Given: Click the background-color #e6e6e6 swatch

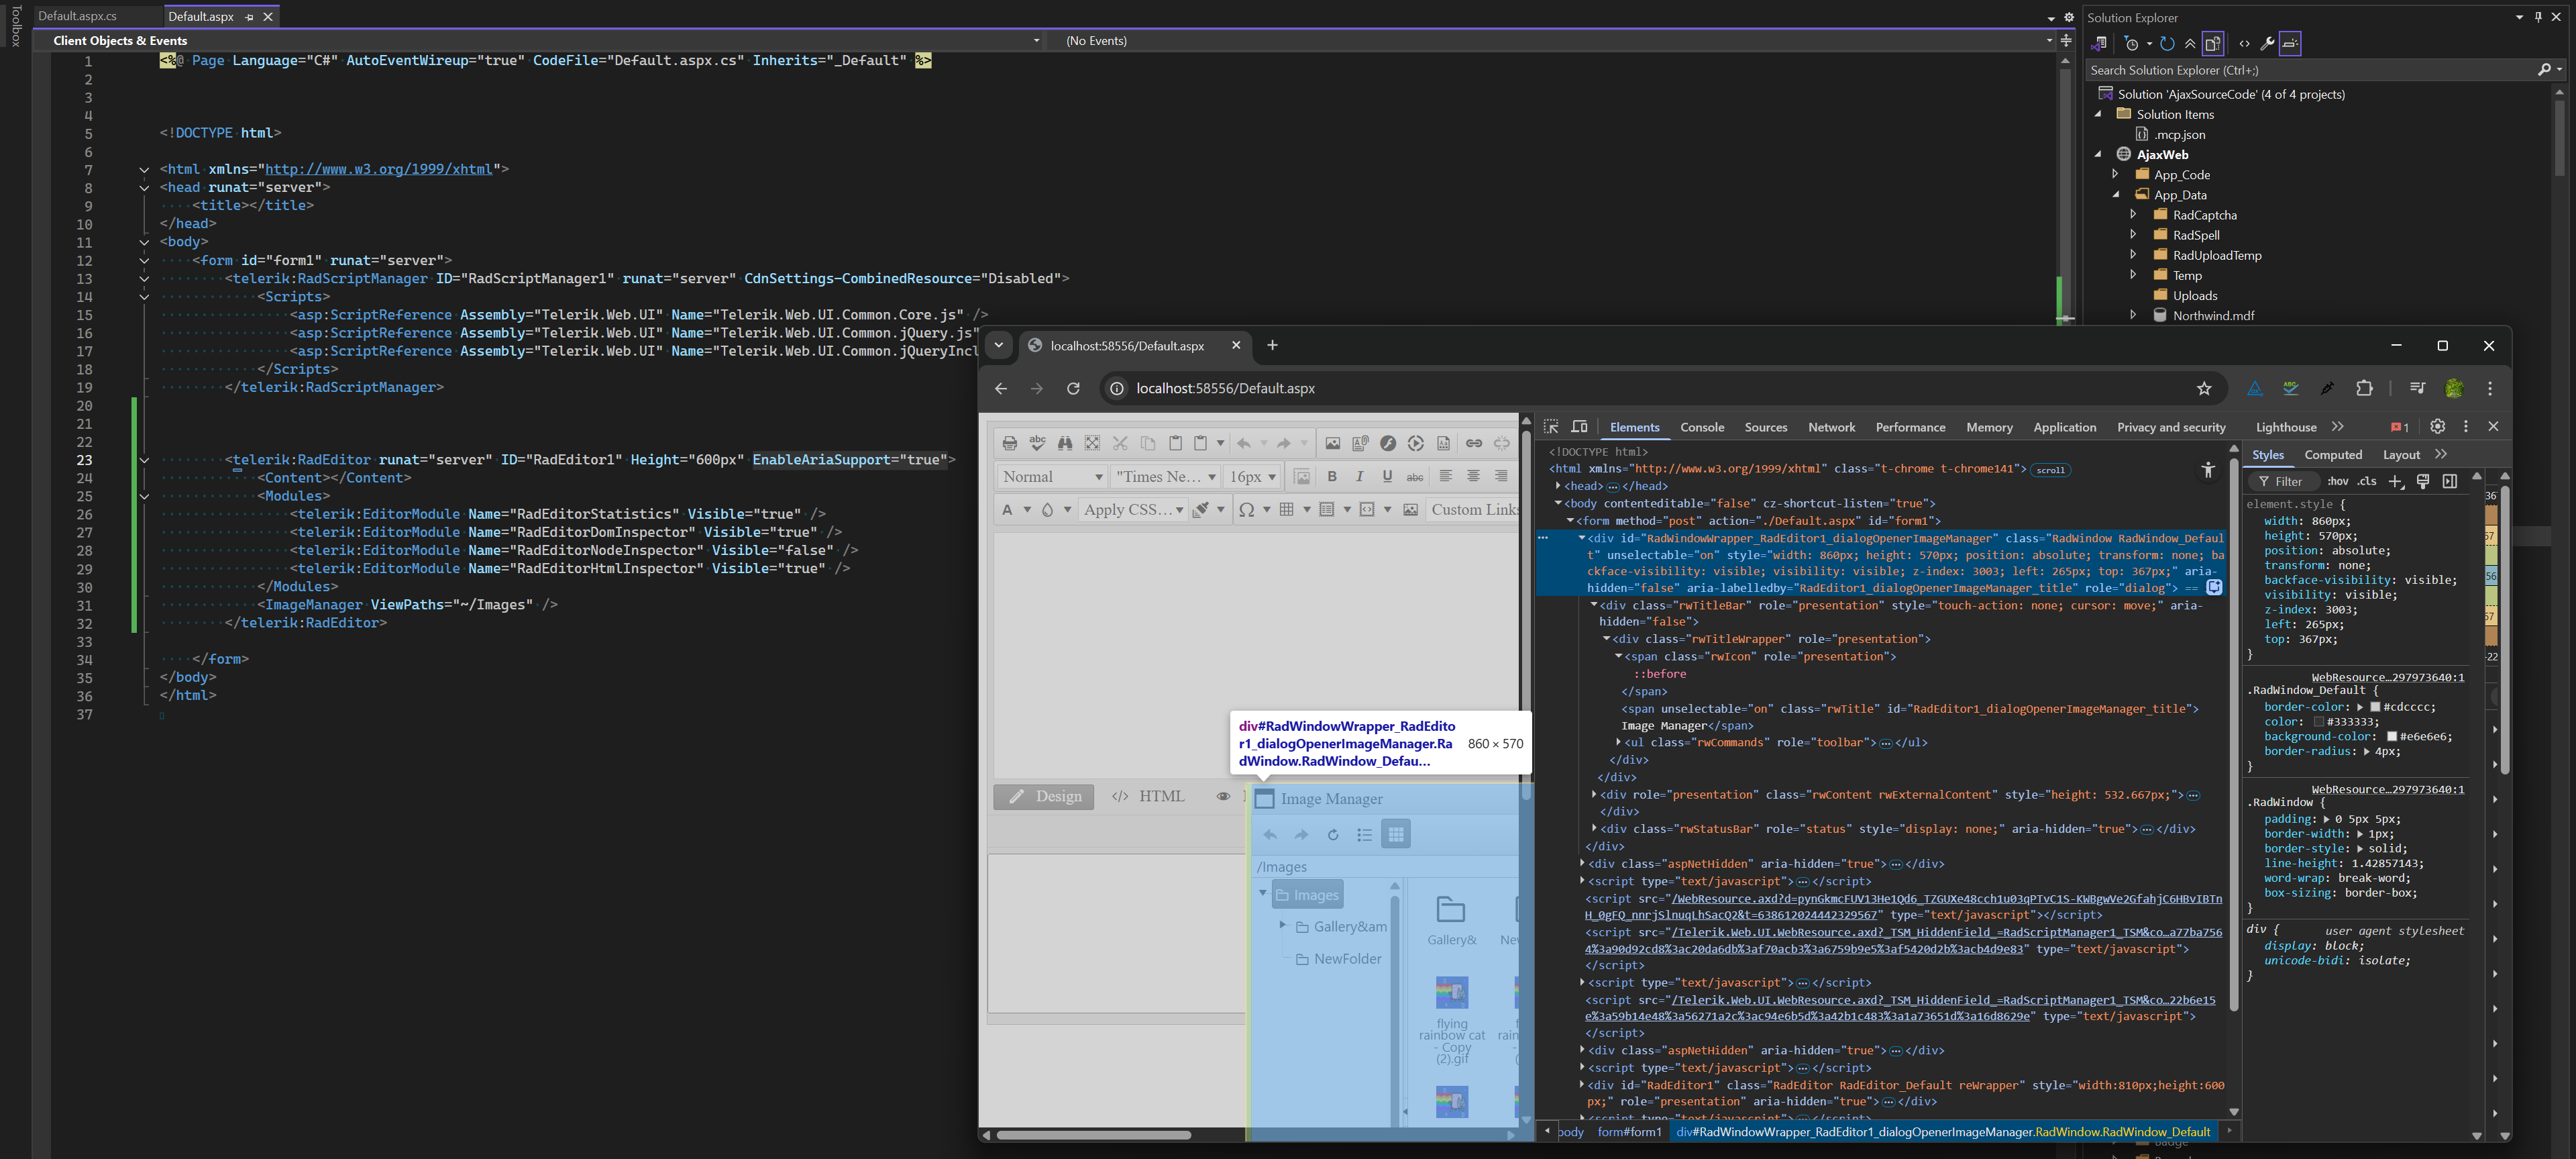Looking at the screenshot, I should [2391, 736].
